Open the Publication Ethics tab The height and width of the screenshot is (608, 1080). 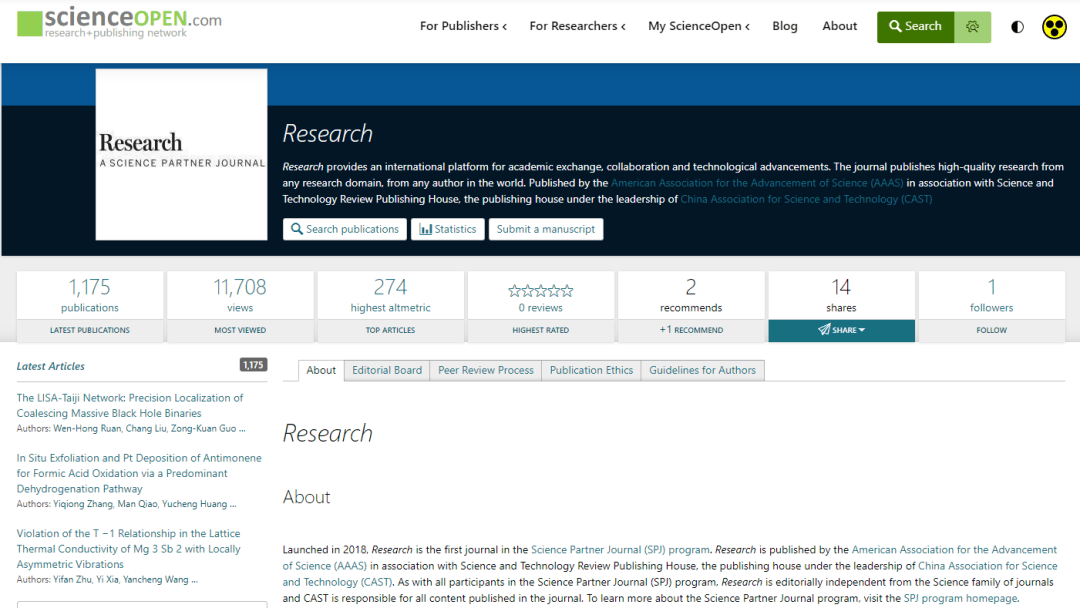tap(591, 370)
